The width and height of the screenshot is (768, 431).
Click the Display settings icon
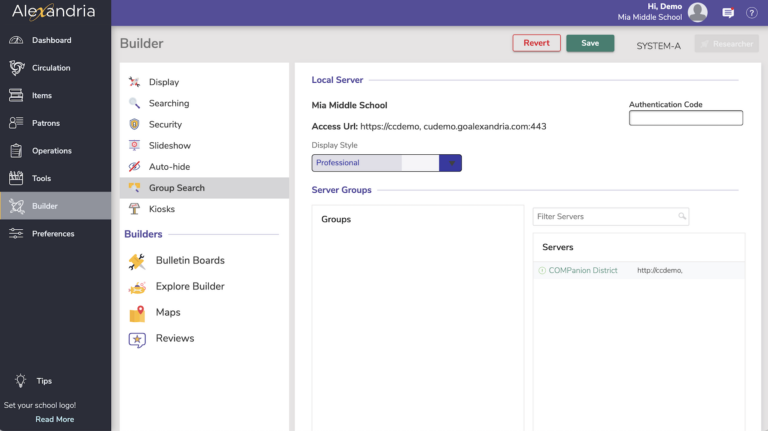[x=134, y=82]
